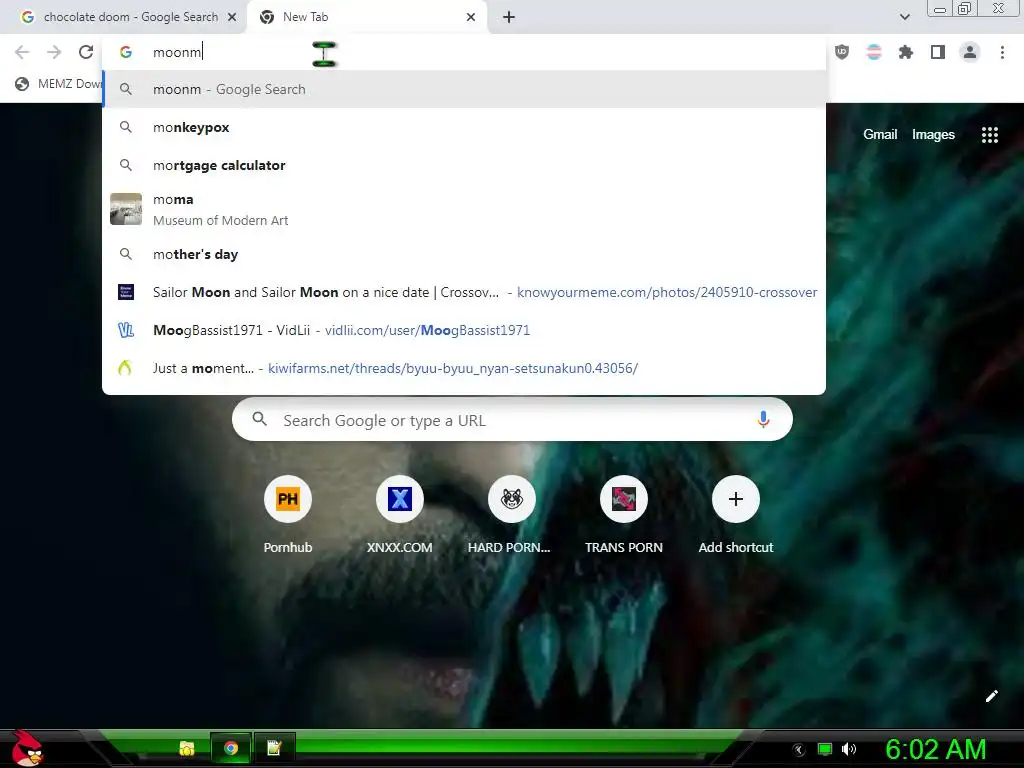
Task: Open the Sailor Moon knowyourmeme suggestion
Action: click(464, 292)
